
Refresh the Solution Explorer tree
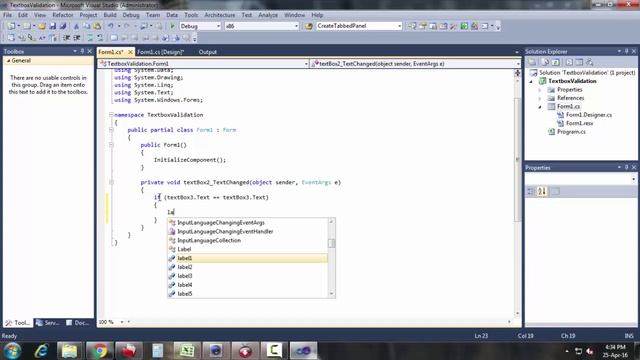click(x=556, y=62)
